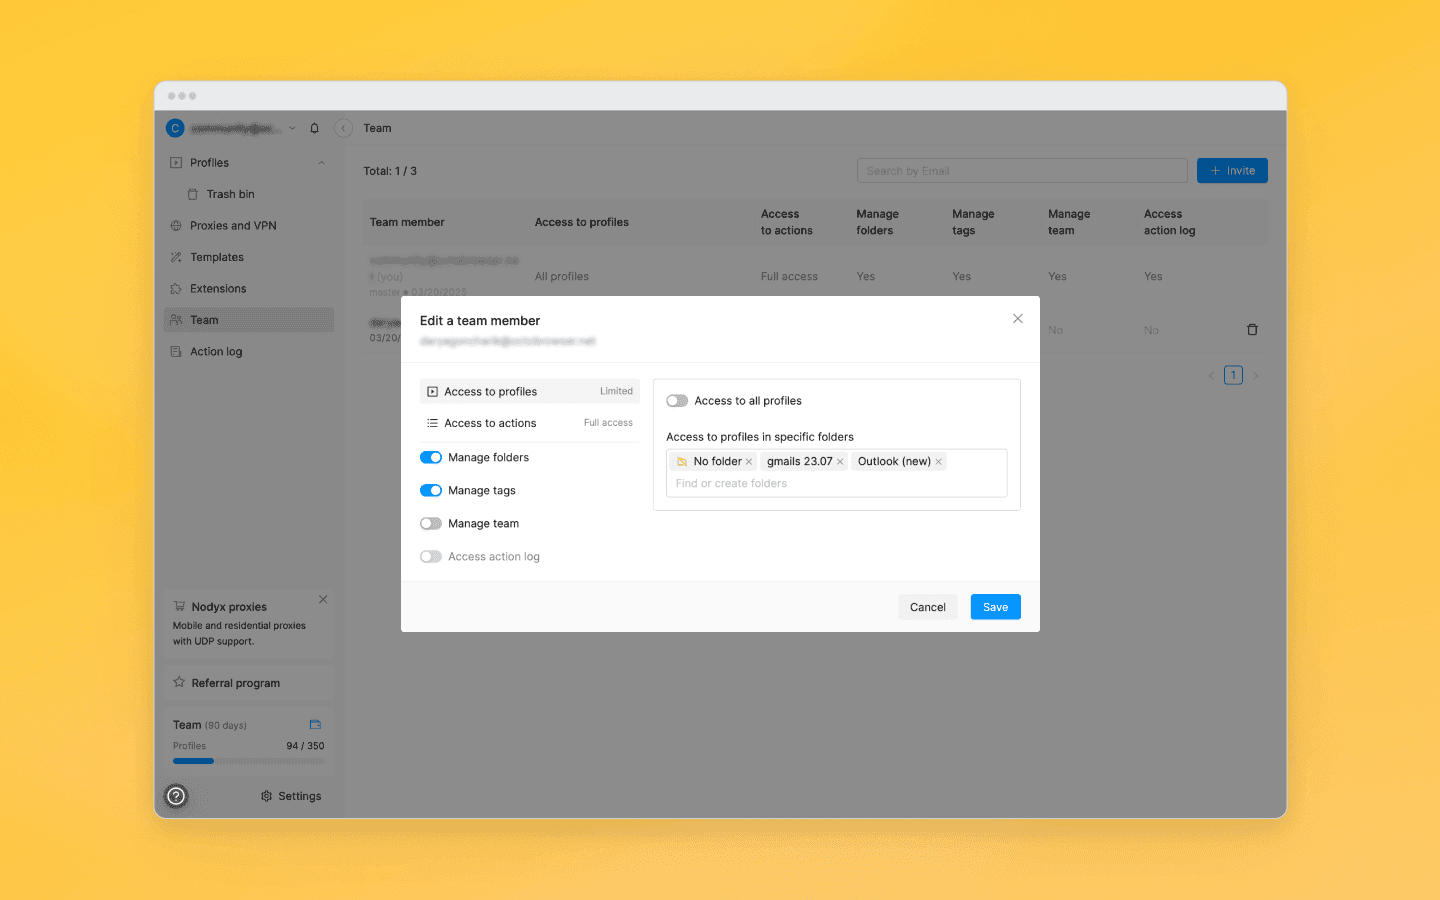Remove the gmails 23.07 folder tag
Viewport: 1440px width, 900px height.
coord(840,462)
